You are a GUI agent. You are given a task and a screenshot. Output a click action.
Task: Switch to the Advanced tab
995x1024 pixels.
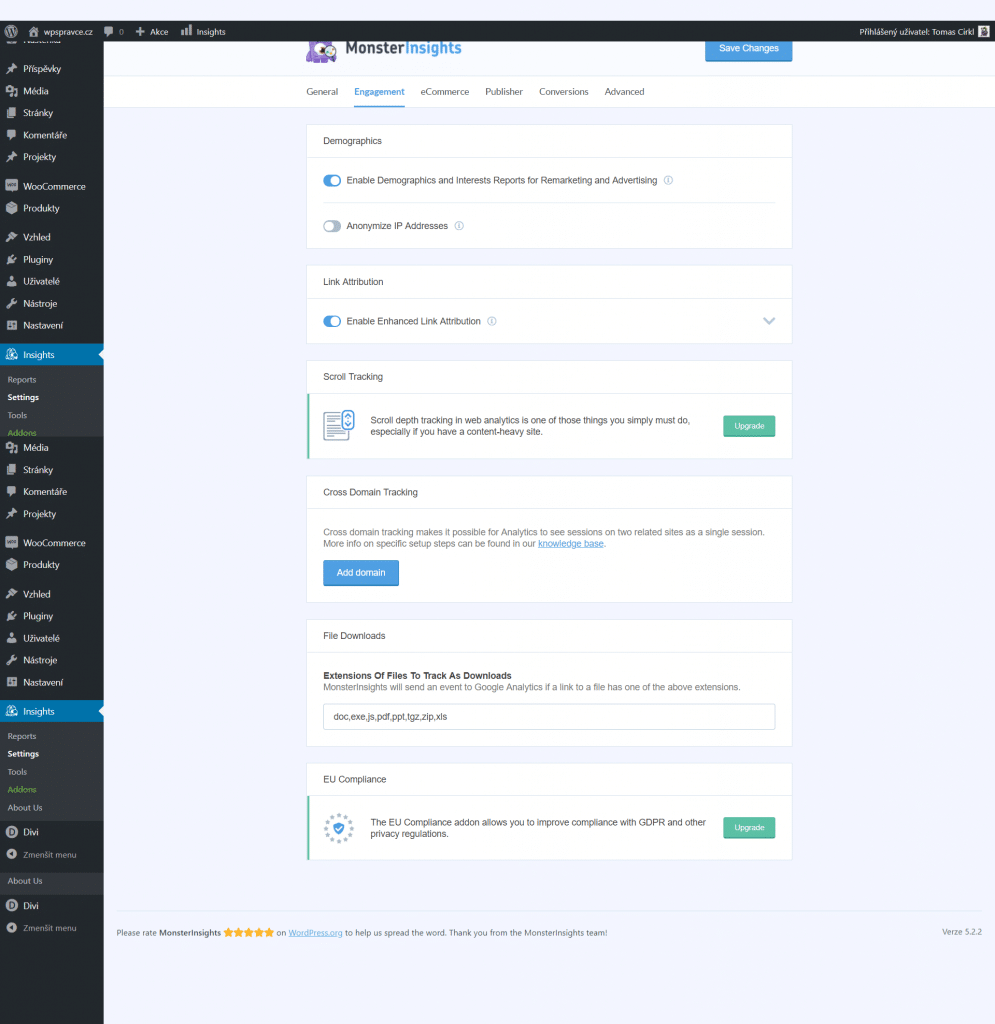pos(624,91)
